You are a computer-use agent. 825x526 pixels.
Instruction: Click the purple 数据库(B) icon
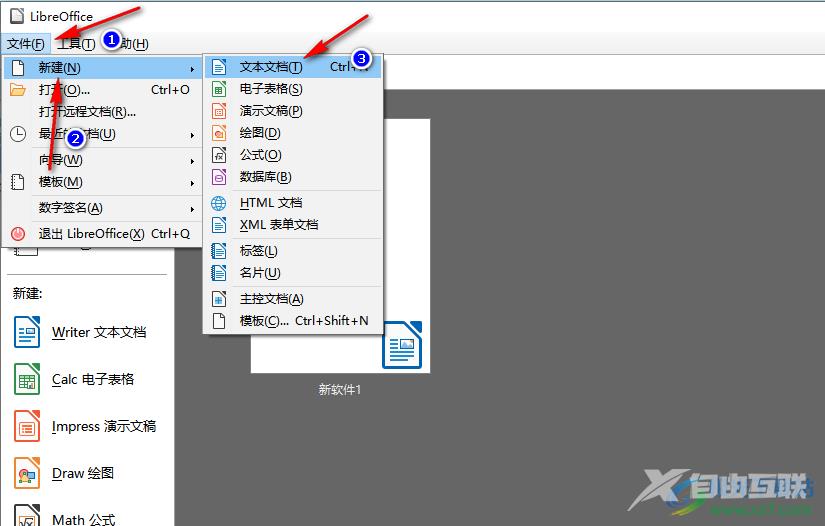[219, 177]
